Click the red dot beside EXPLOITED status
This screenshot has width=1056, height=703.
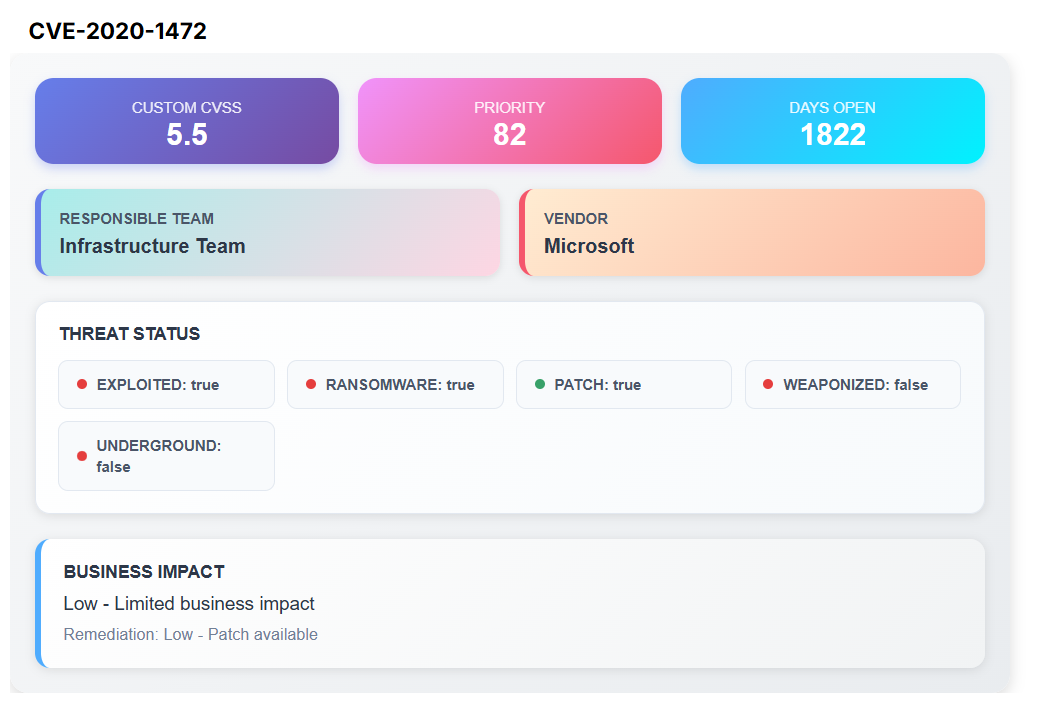coord(82,384)
